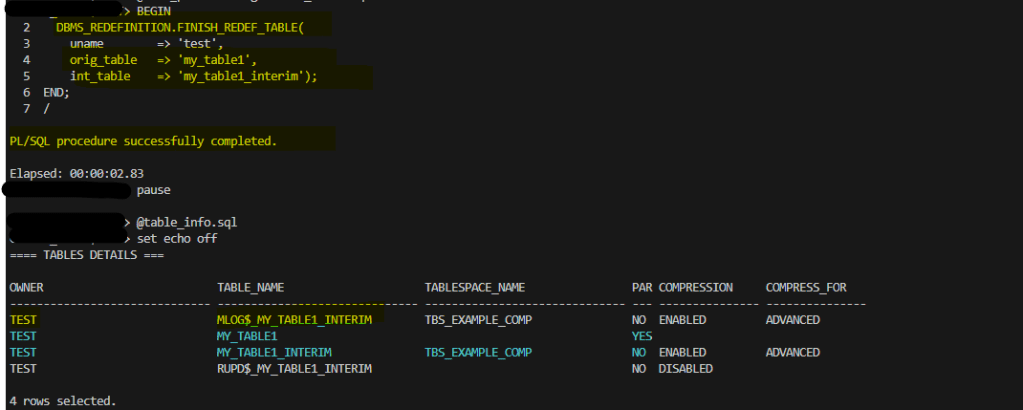Click the OWNER column header
This screenshot has width=1023, height=410.
click(26, 287)
